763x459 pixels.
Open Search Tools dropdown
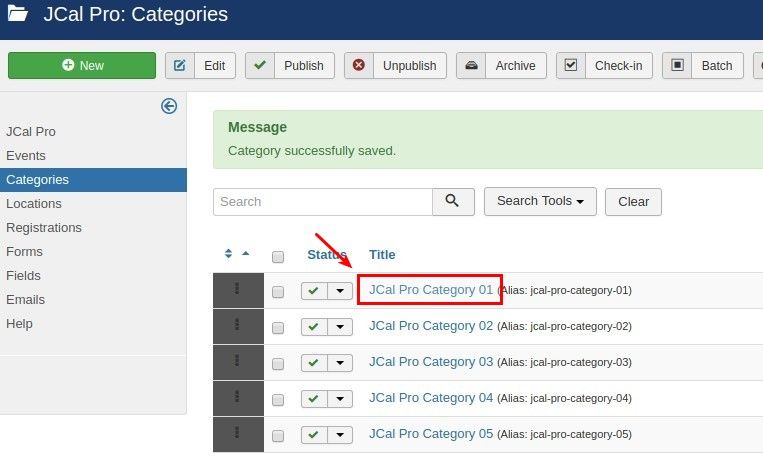pos(540,201)
